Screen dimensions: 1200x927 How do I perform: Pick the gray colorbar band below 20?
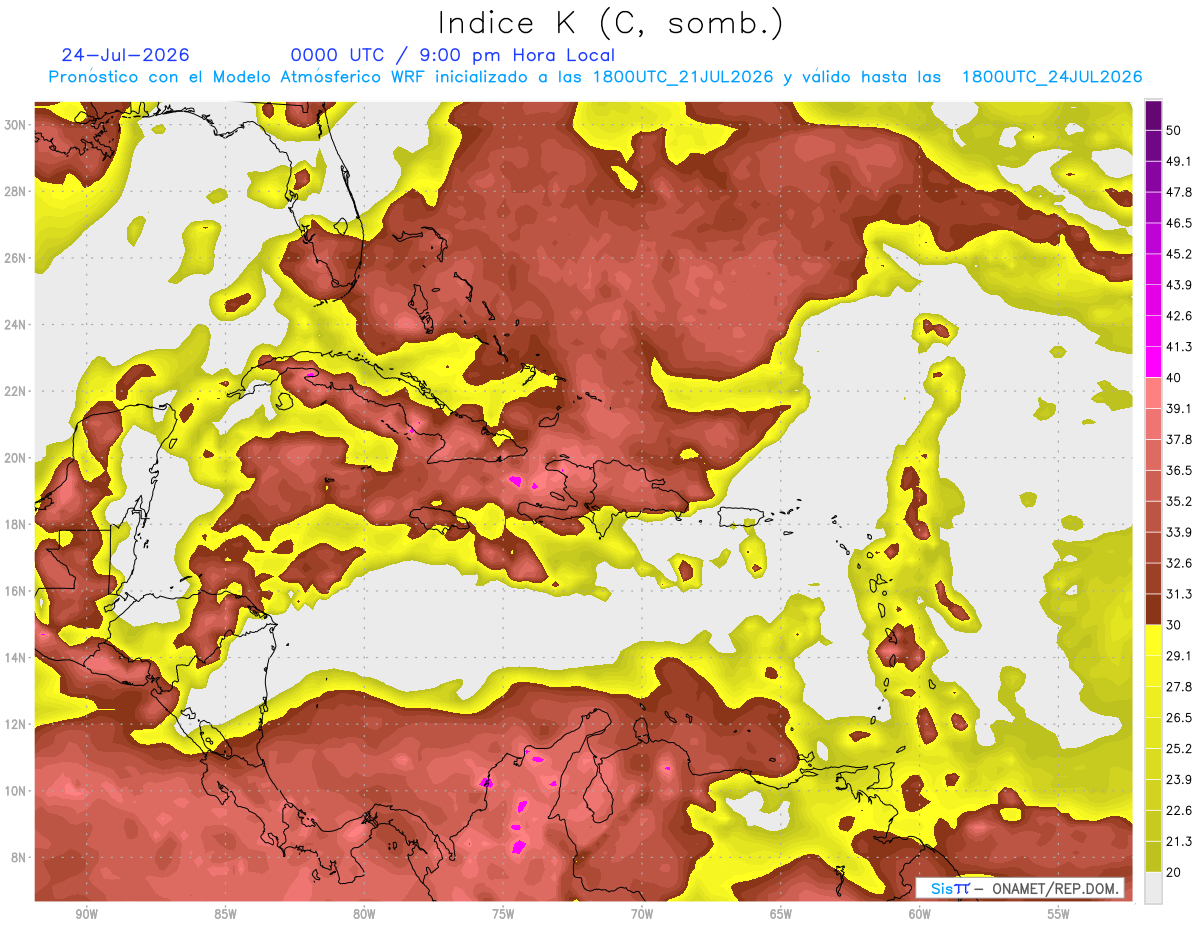1153,888
